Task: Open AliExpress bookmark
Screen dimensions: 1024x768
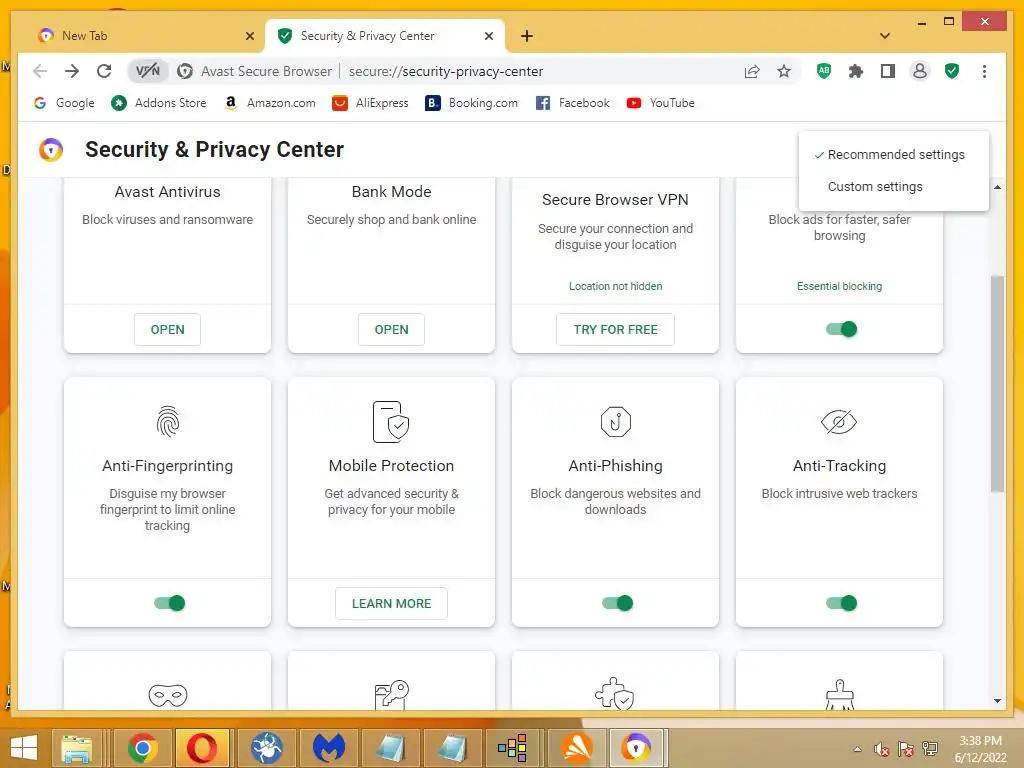Action: pos(370,103)
